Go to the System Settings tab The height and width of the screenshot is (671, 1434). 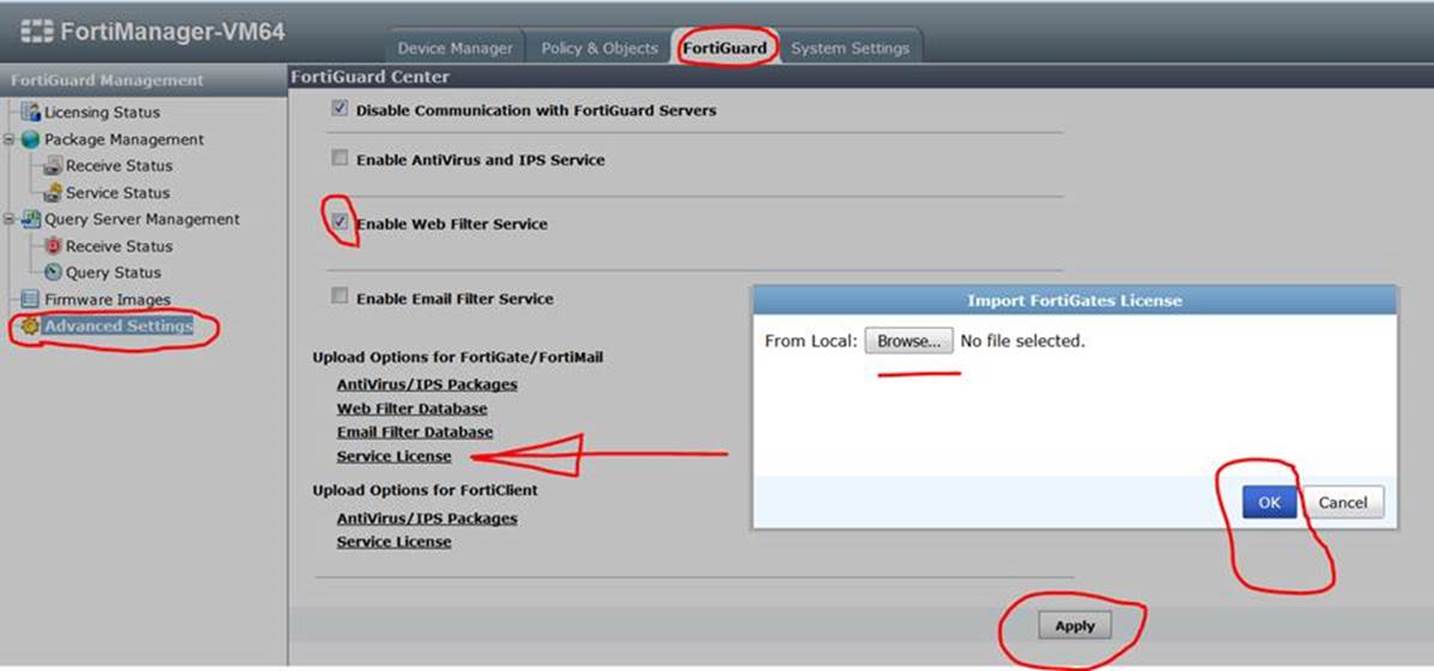tap(850, 48)
